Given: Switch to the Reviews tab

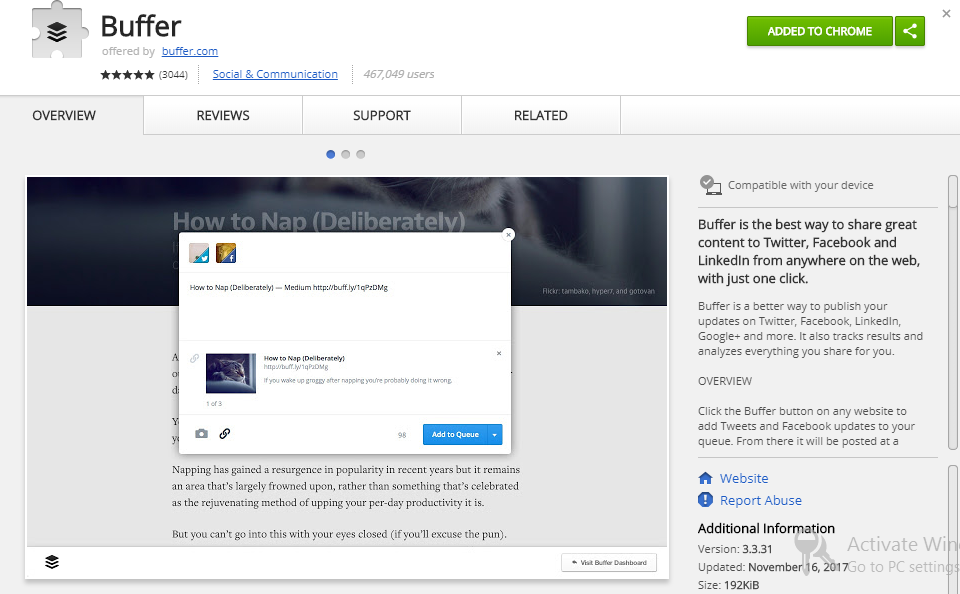Looking at the screenshot, I should [223, 115].
